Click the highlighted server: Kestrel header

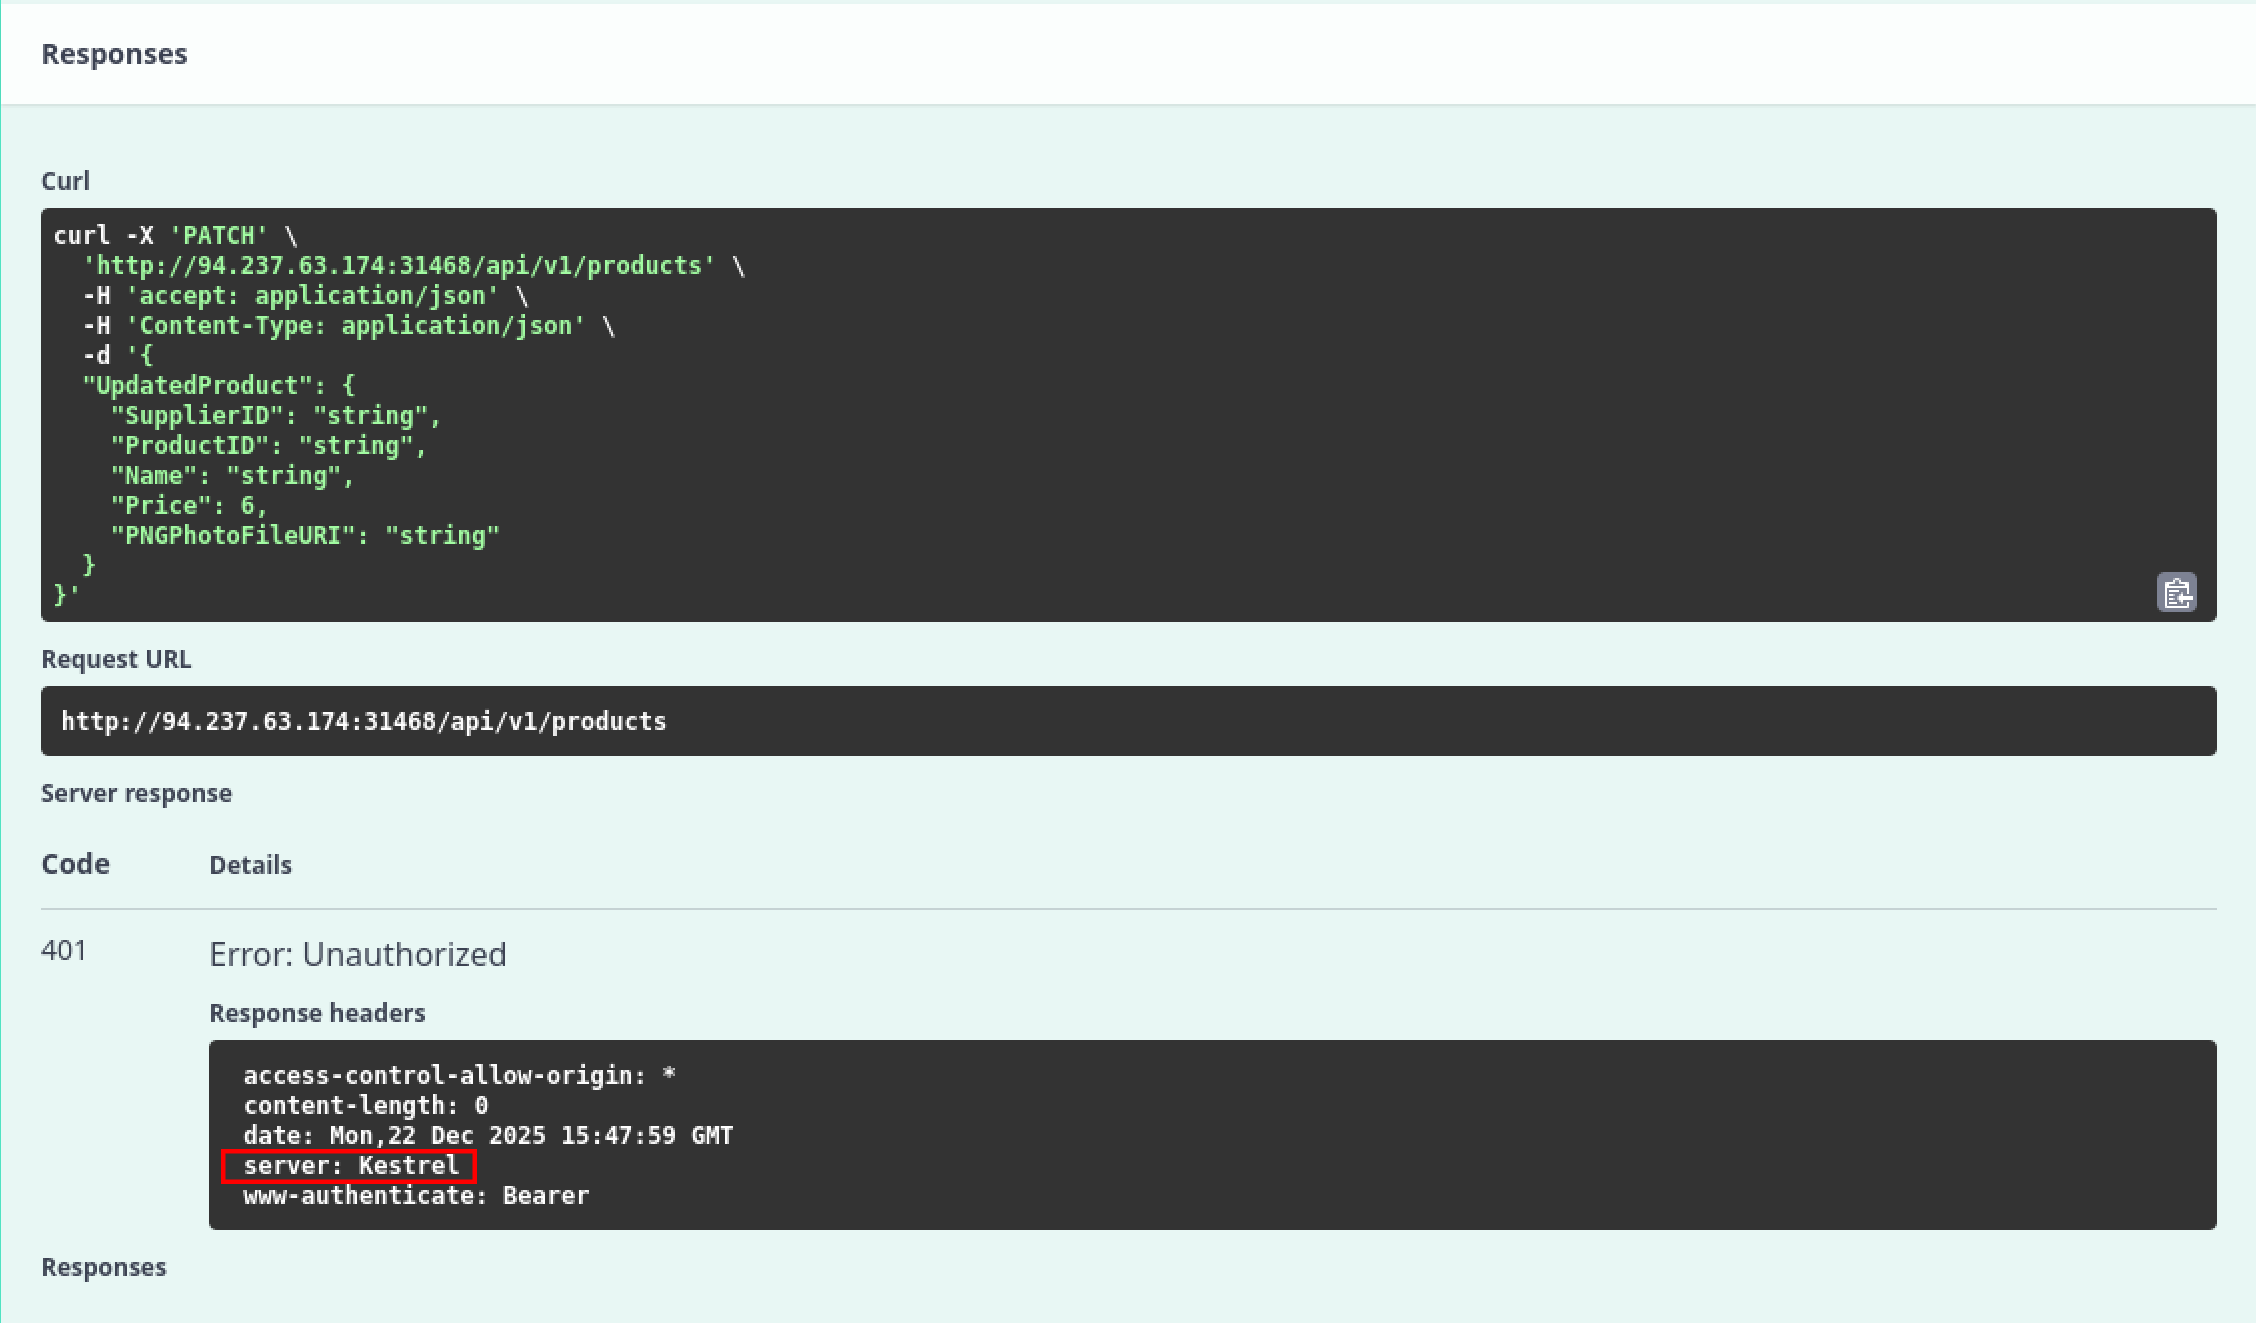coord(350,1165)
